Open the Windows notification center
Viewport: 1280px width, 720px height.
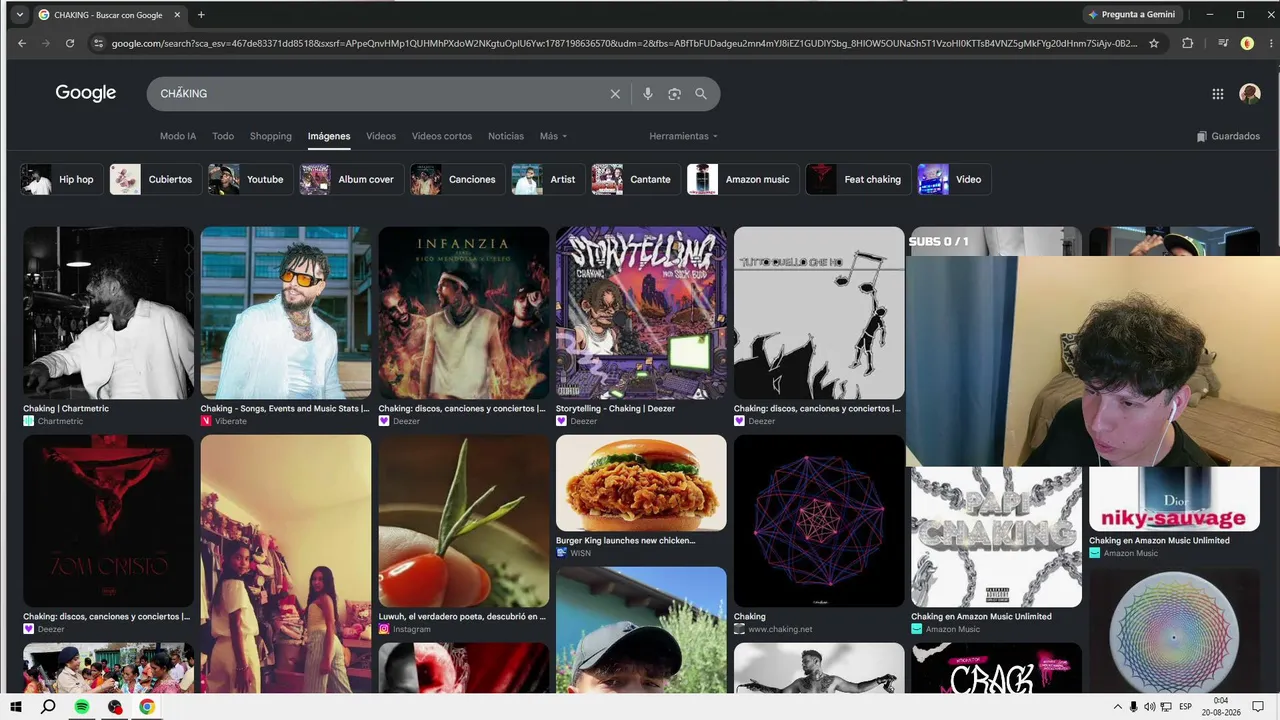click(x=1258, y=707)
